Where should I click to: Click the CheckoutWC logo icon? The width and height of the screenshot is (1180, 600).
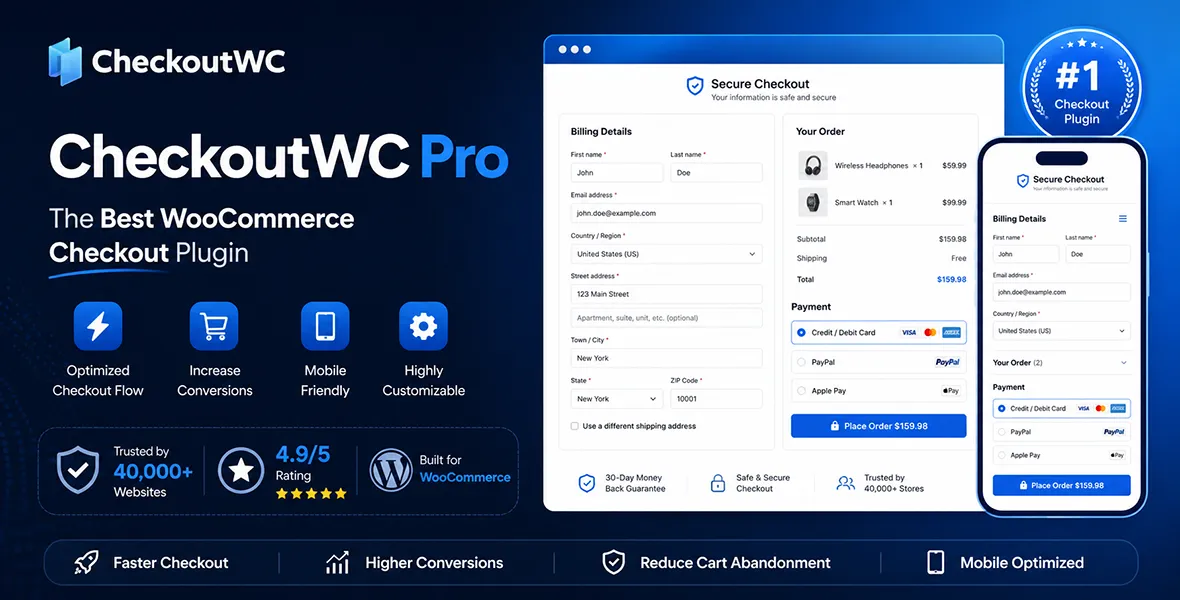point(65,62)
